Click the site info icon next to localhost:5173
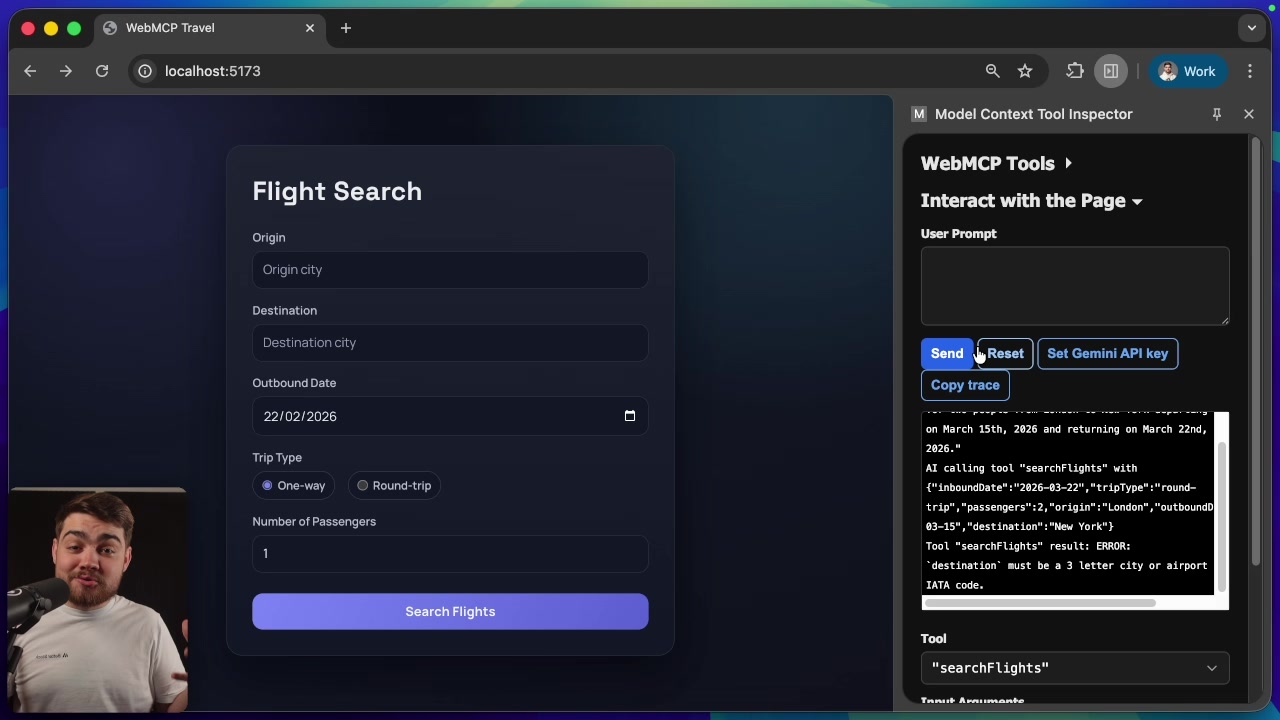The width and height of the screenshot is (1280, 720). pyautogui.click(x=145, y=71)
